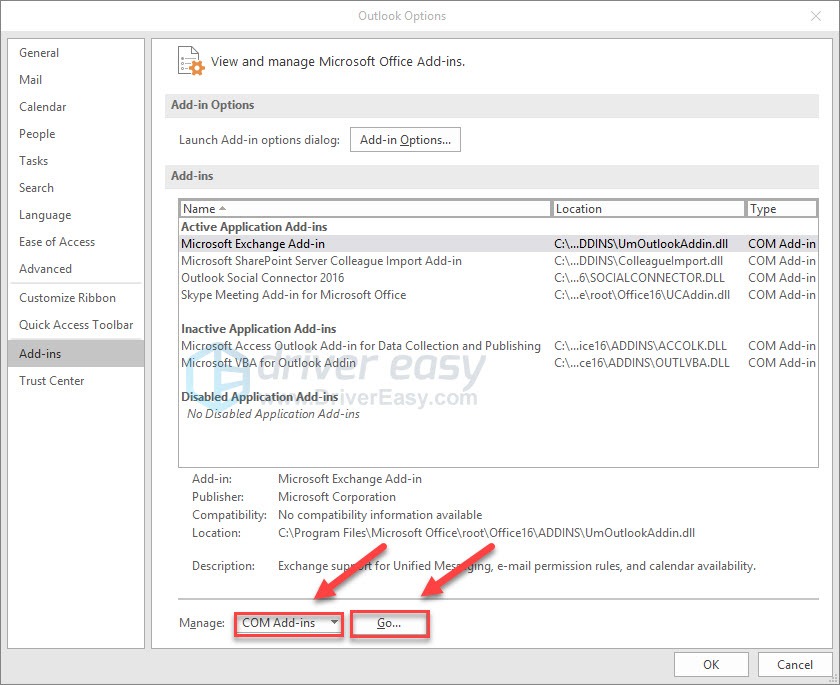Cancel the Outlook Options dialog
This screenshot has height=685, width=840.
tap(793, 663)
